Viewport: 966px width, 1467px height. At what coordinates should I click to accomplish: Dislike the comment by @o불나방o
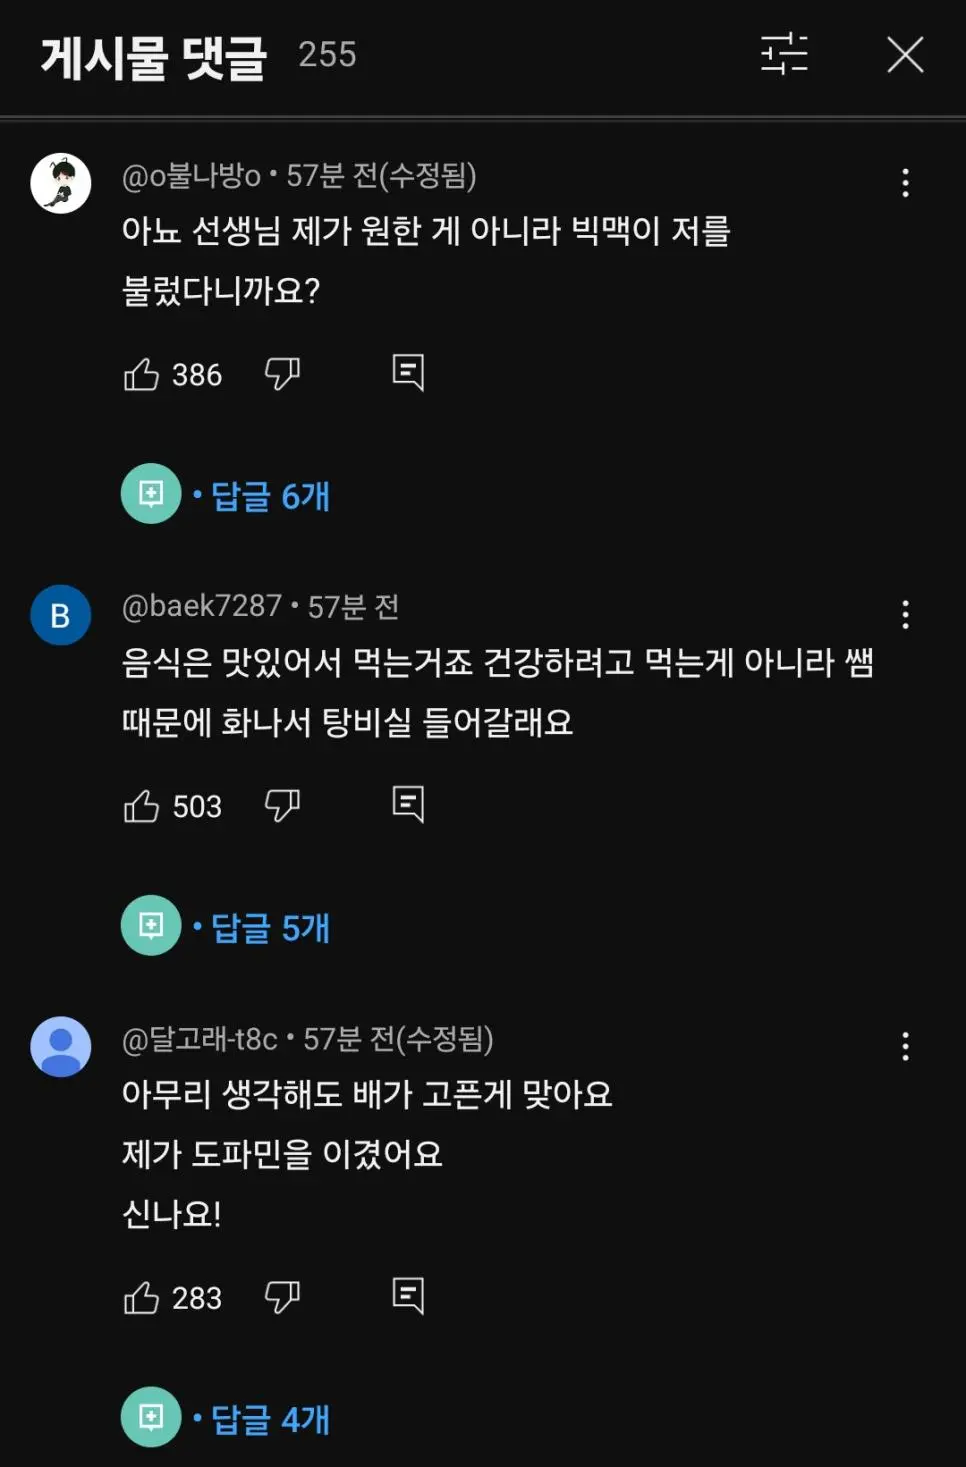pyautogui.click(x=282, y=374)
